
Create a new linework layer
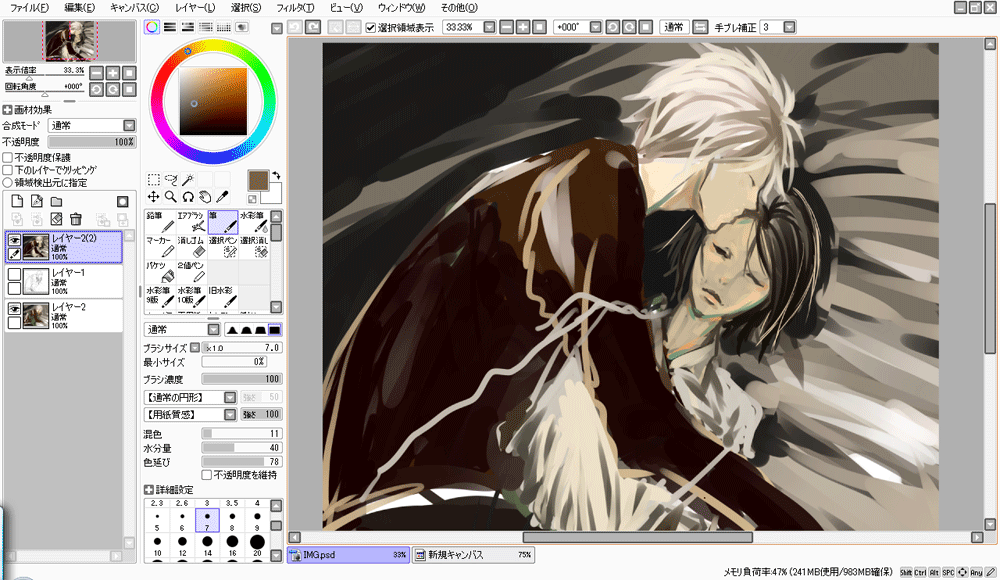[37, 202]
